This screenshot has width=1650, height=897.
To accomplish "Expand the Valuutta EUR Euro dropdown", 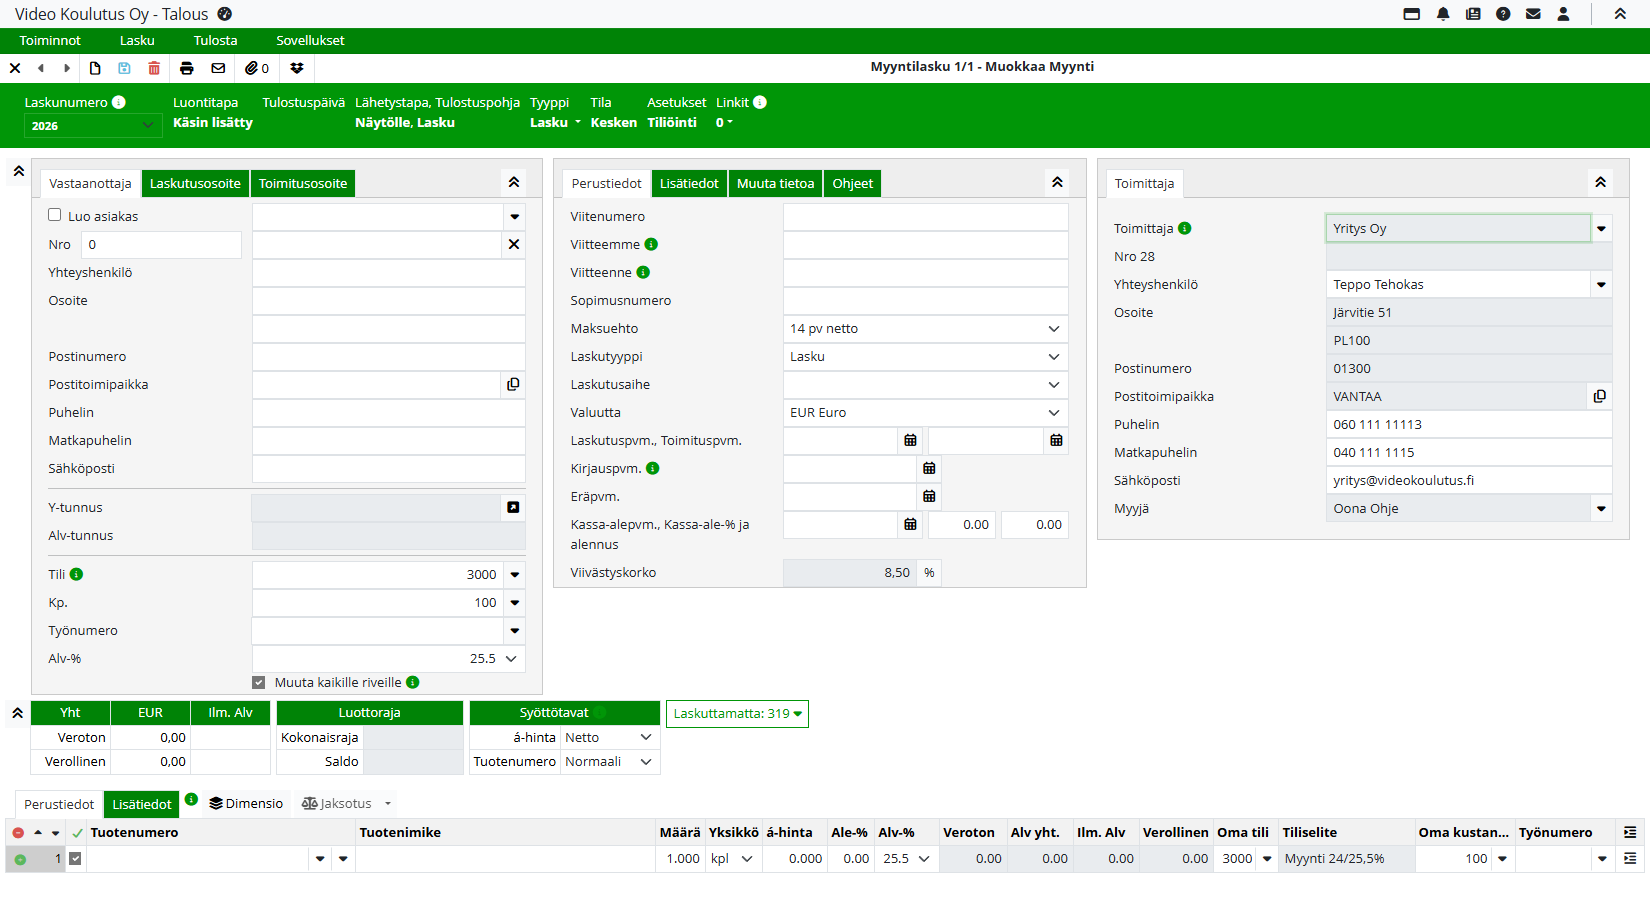I will 925,412.
